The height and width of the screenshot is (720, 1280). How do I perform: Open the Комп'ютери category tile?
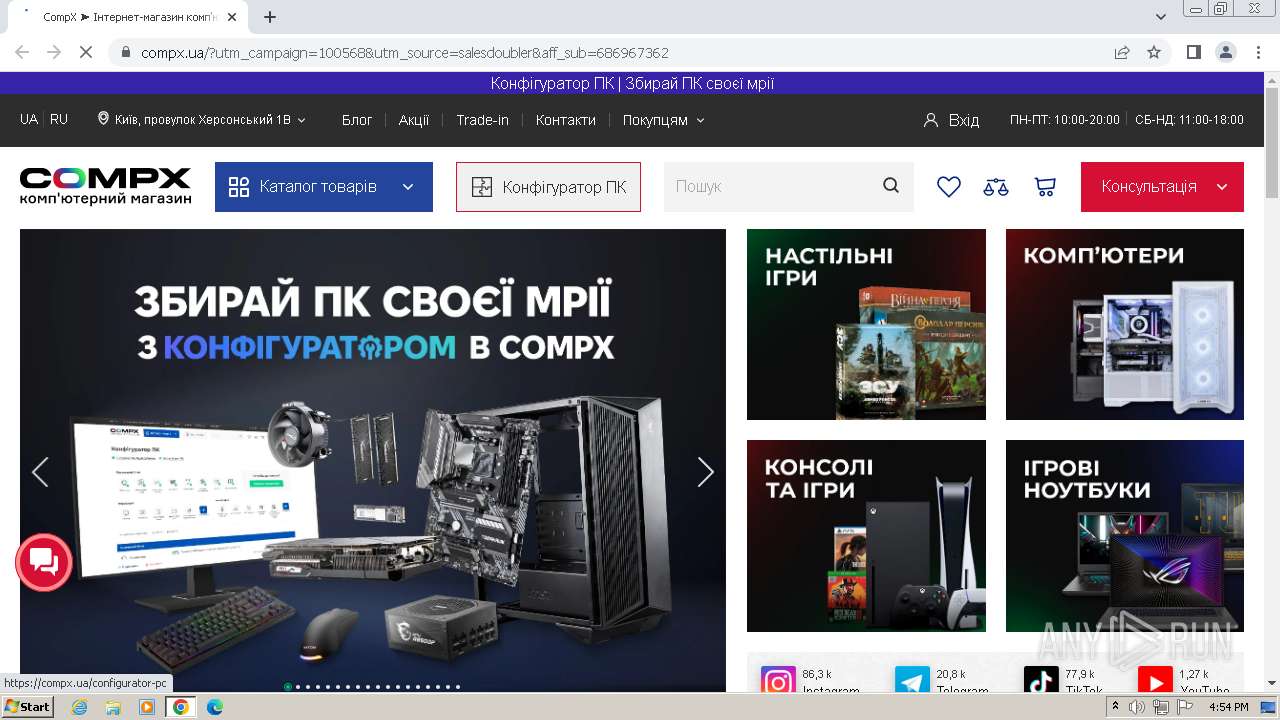pyautogui.click(x=1125, y=324)
